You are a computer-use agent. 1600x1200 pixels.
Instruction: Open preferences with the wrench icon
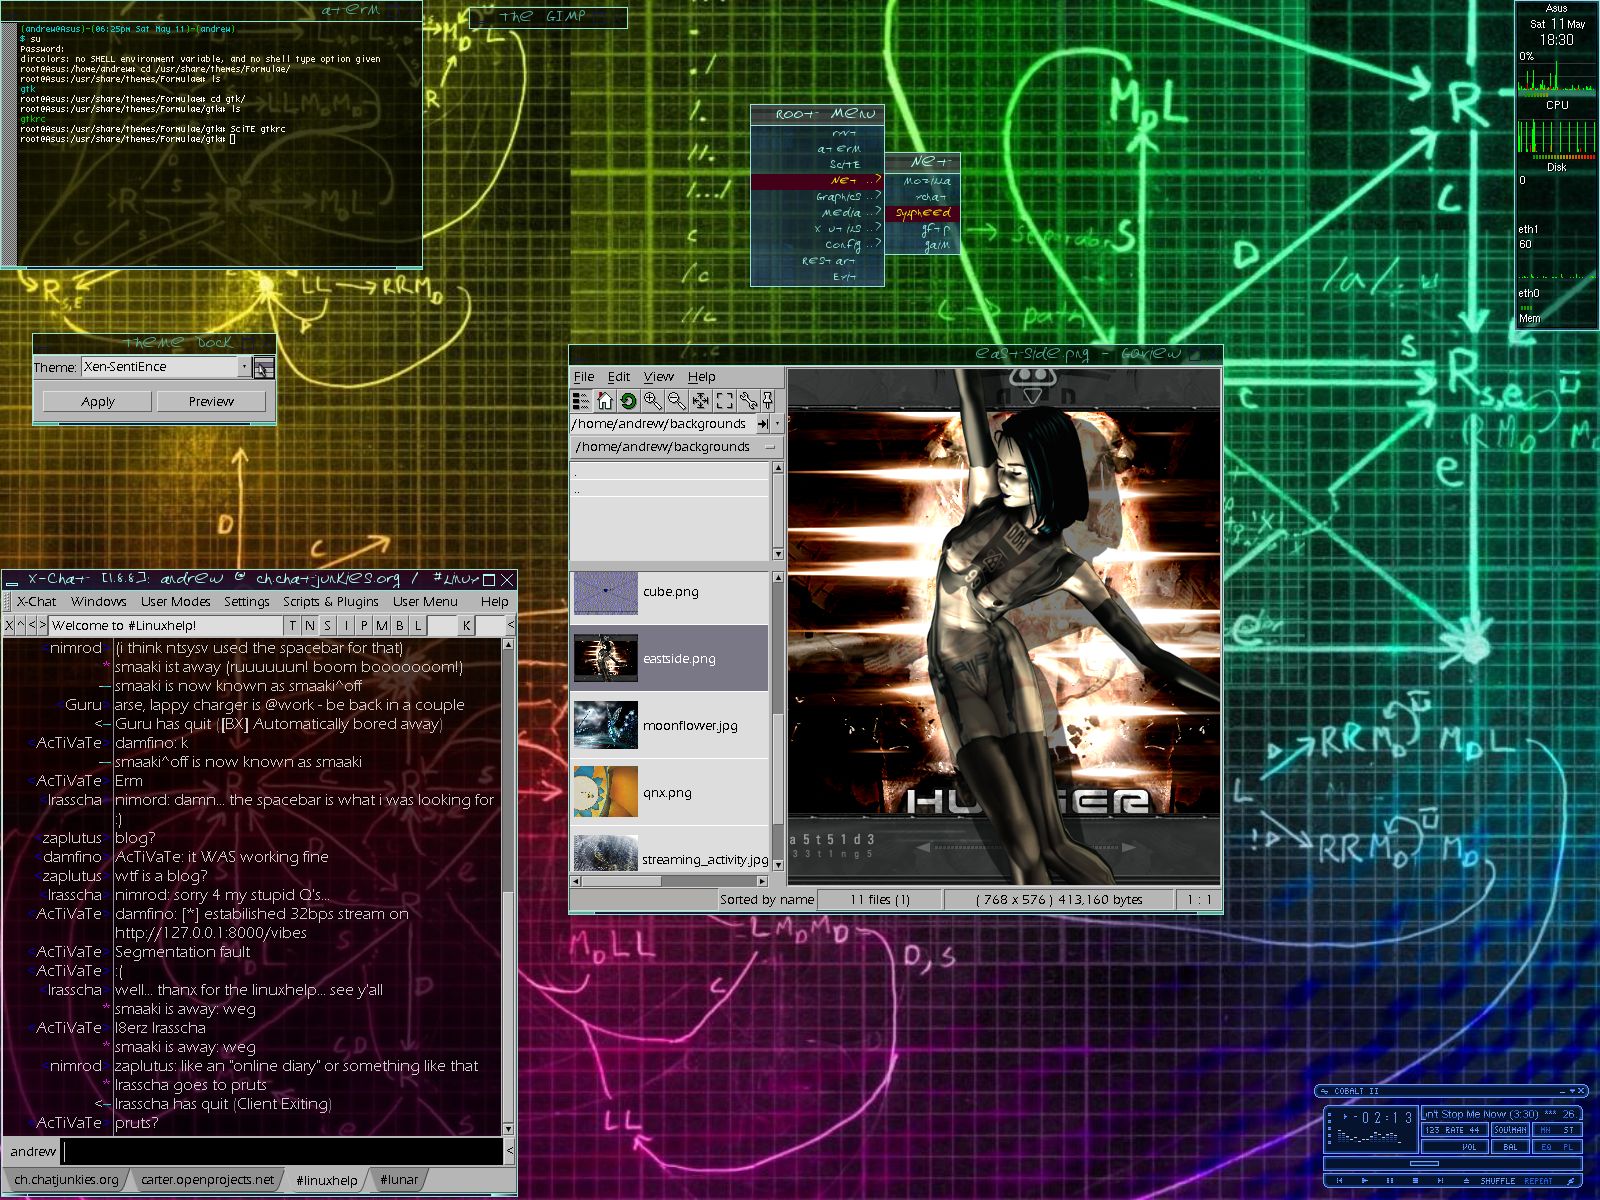(747, 401)
